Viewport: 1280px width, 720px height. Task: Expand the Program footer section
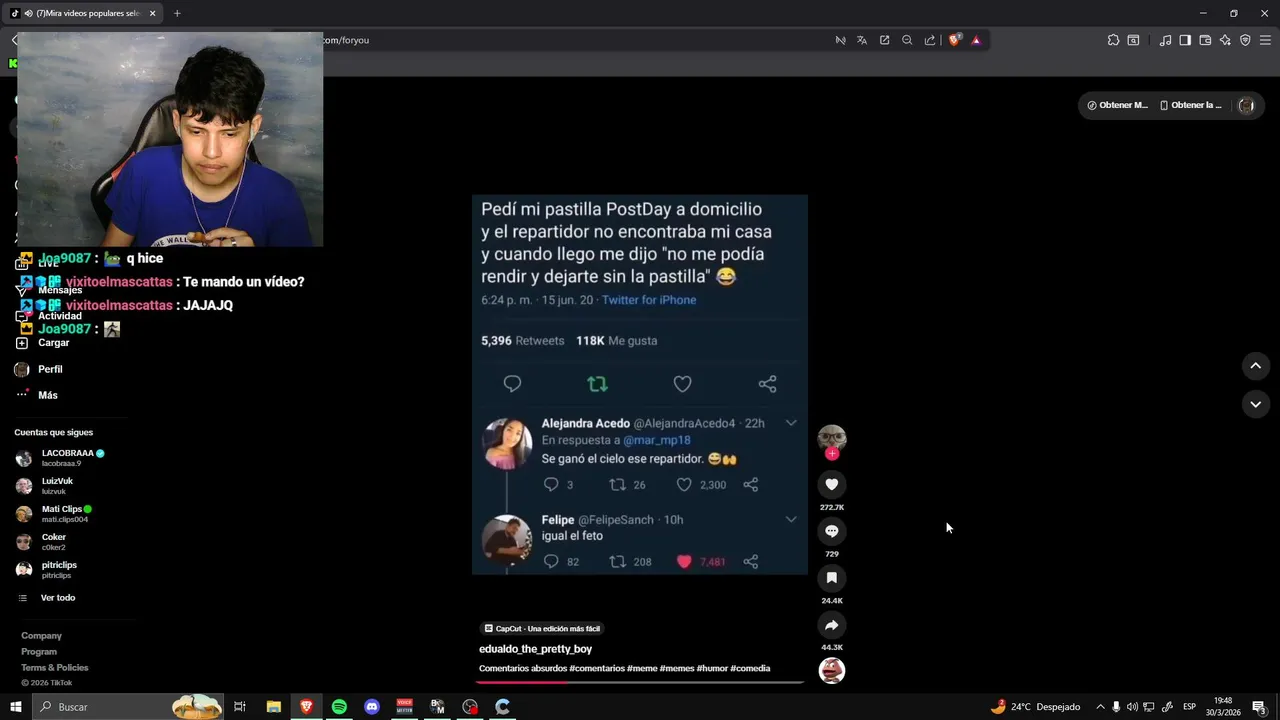[39, 652]
